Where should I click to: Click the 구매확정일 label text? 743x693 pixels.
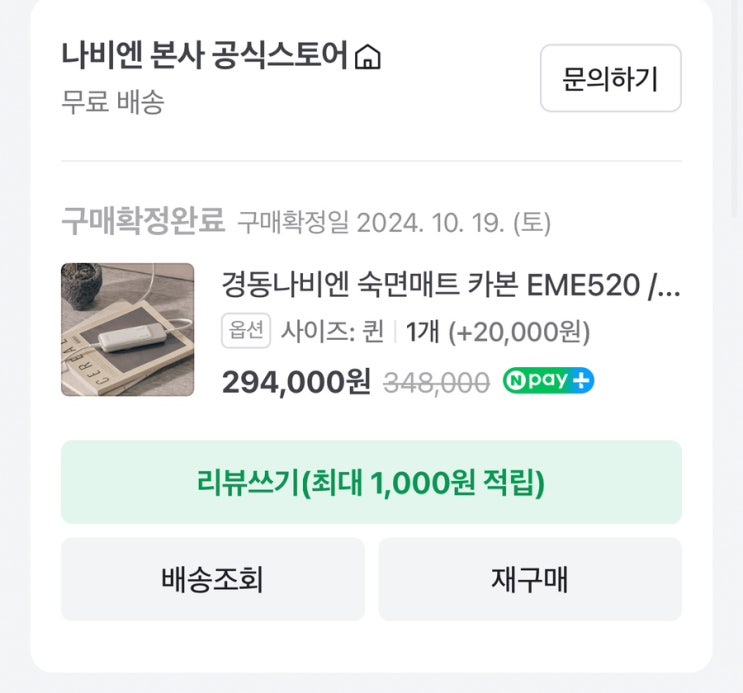[293, 221]
